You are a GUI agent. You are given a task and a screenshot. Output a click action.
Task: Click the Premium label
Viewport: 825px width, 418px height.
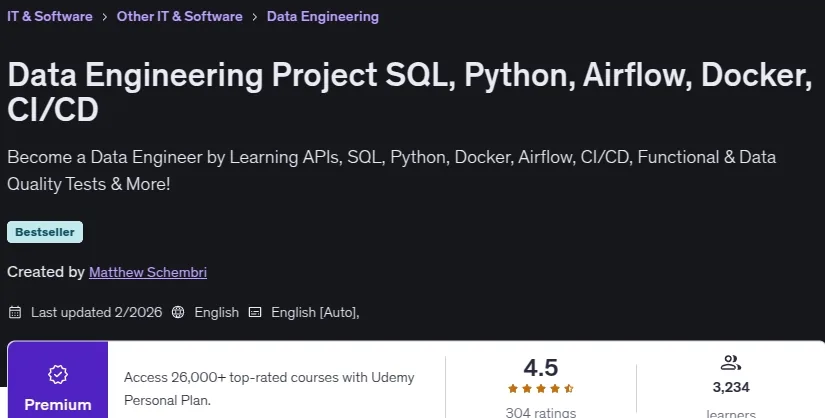(58, 405)
